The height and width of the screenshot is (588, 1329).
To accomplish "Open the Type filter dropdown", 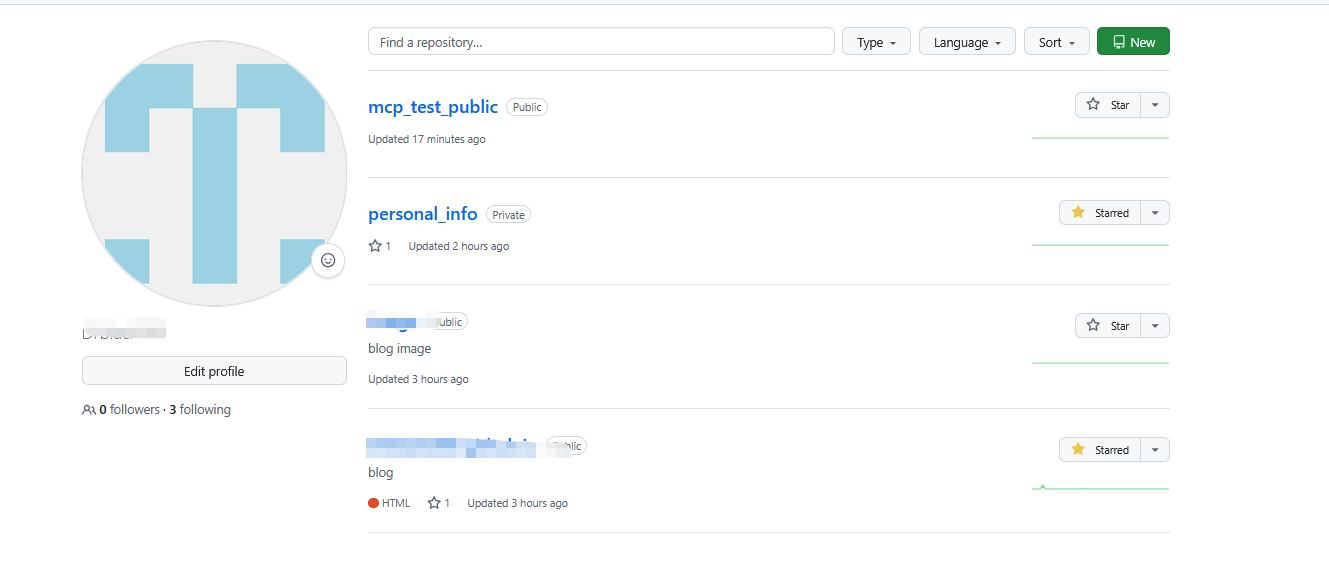I will point(877,42).
